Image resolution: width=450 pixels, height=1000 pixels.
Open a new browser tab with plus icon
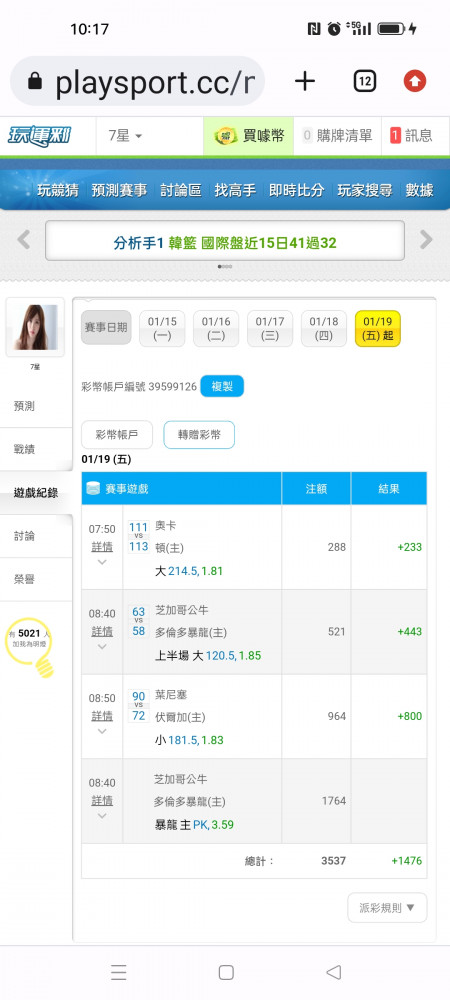pyautogui.click(x=305, y=81)
